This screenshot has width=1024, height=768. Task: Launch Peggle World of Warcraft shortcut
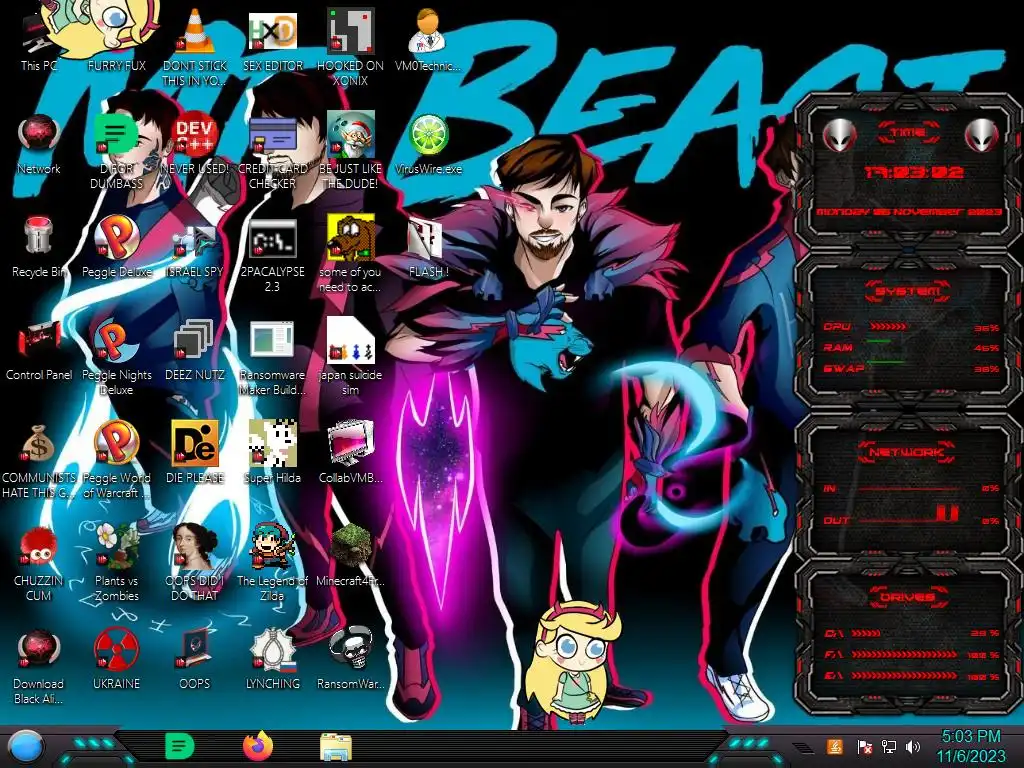pyautogui.click(x=116, y=459)
